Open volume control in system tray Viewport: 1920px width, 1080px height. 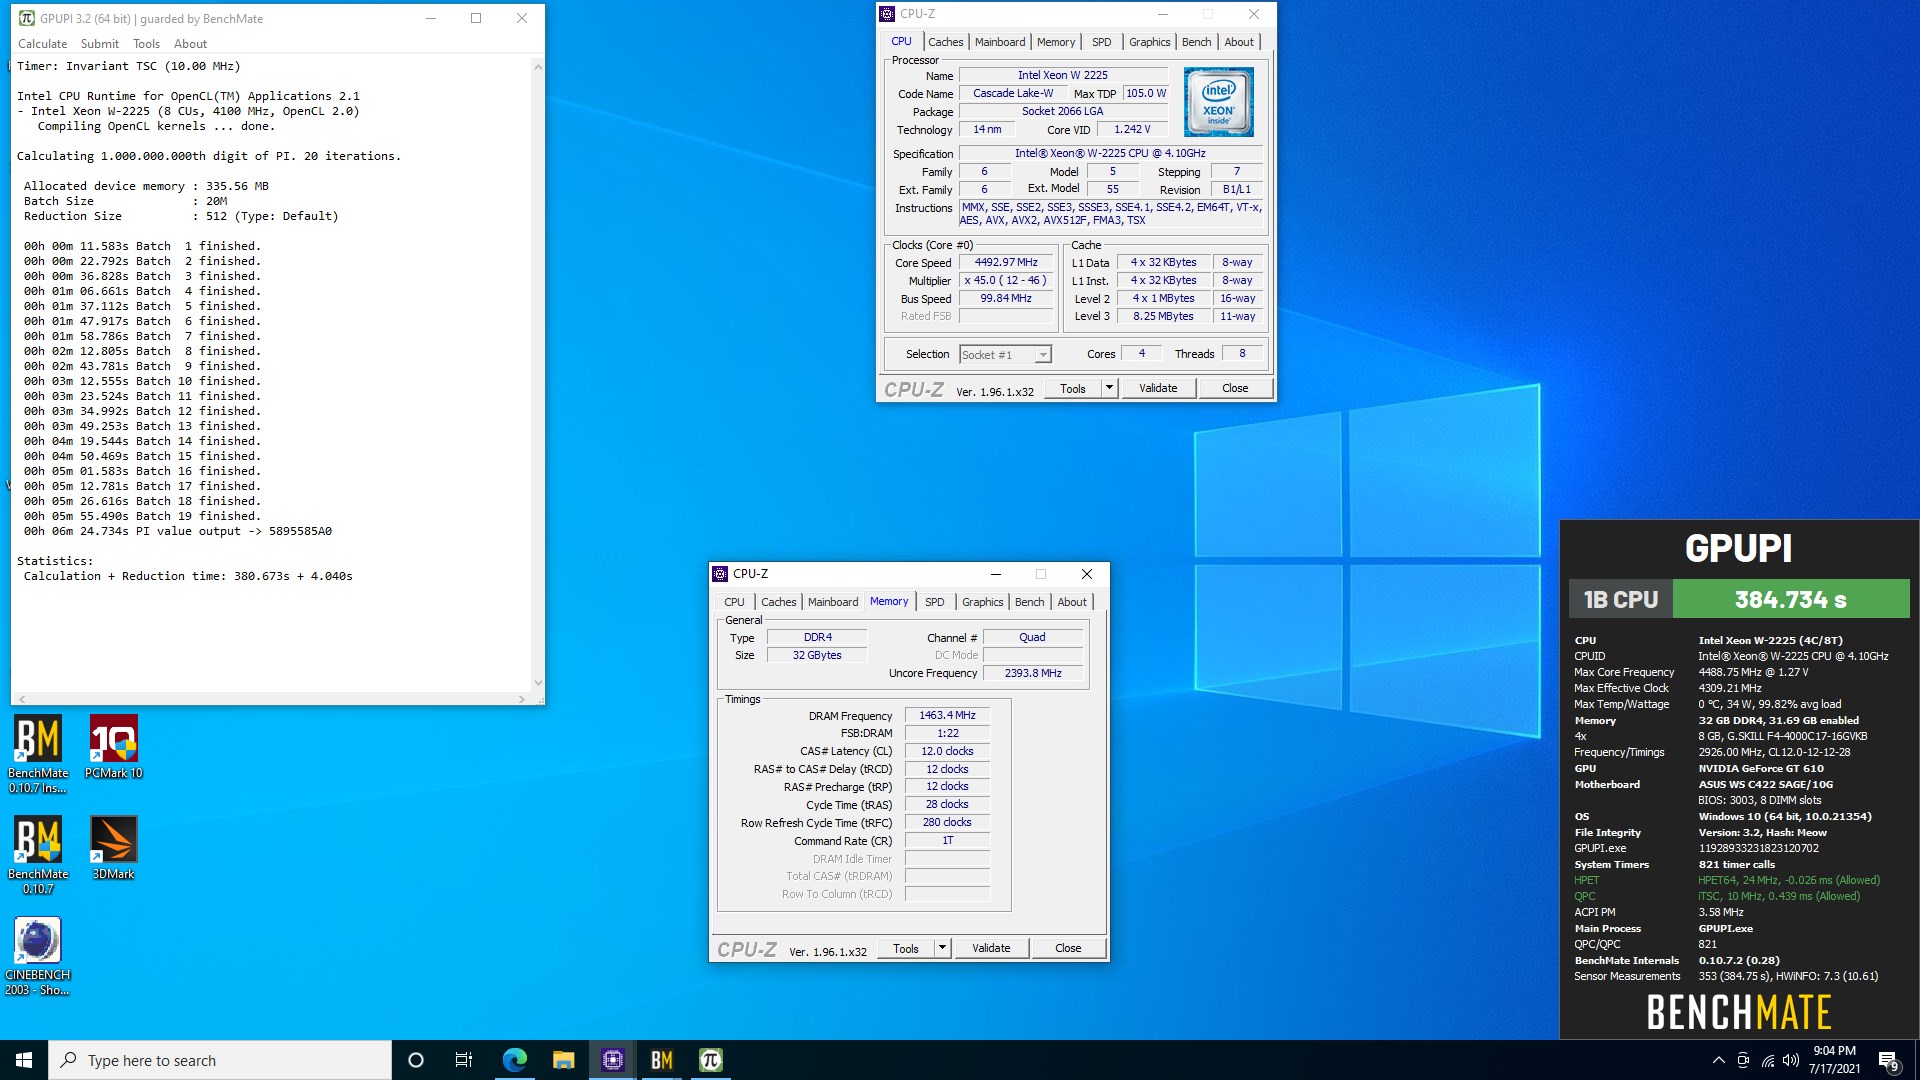(1790, 1060)
